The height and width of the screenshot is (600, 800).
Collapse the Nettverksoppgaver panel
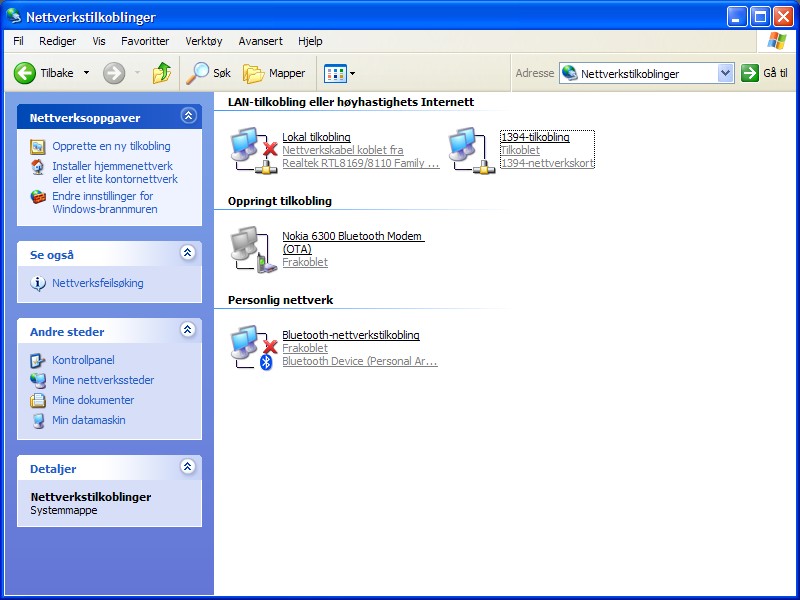click(x=188, y=116)
